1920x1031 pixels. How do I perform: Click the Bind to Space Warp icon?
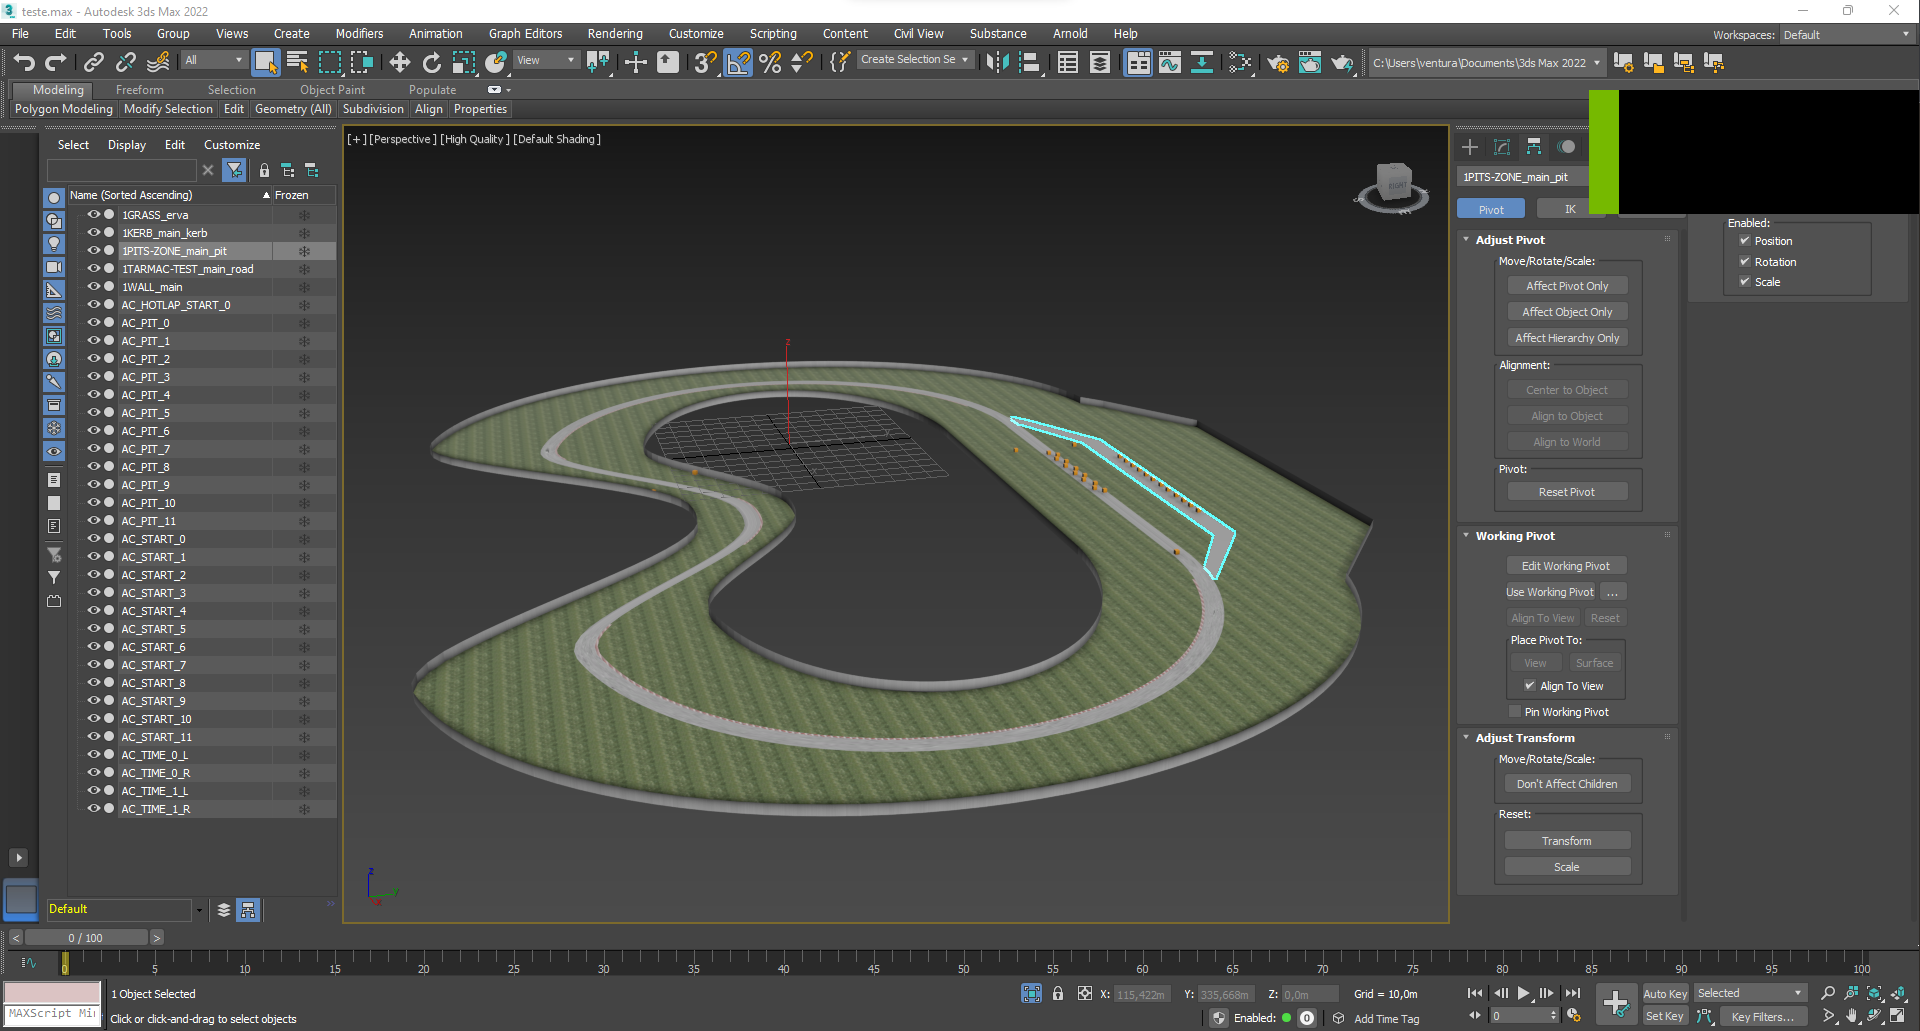(x=158, y=63)
